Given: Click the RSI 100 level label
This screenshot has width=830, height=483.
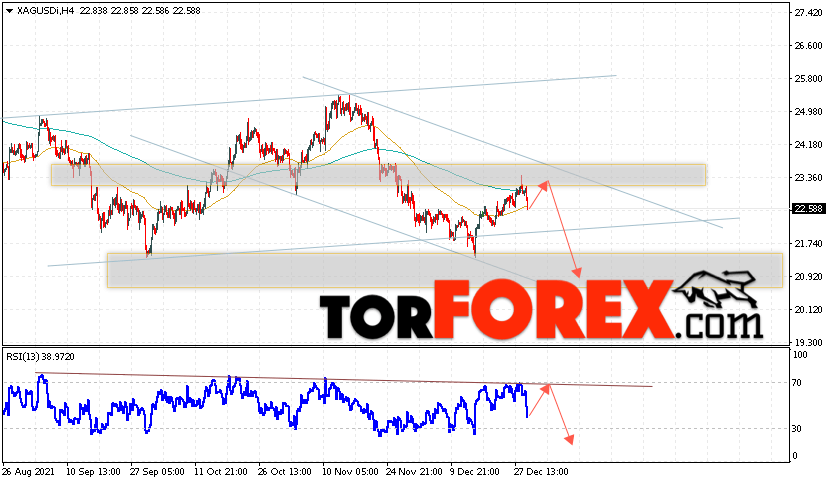Looking at the screenshot, I should pos(801,355).
